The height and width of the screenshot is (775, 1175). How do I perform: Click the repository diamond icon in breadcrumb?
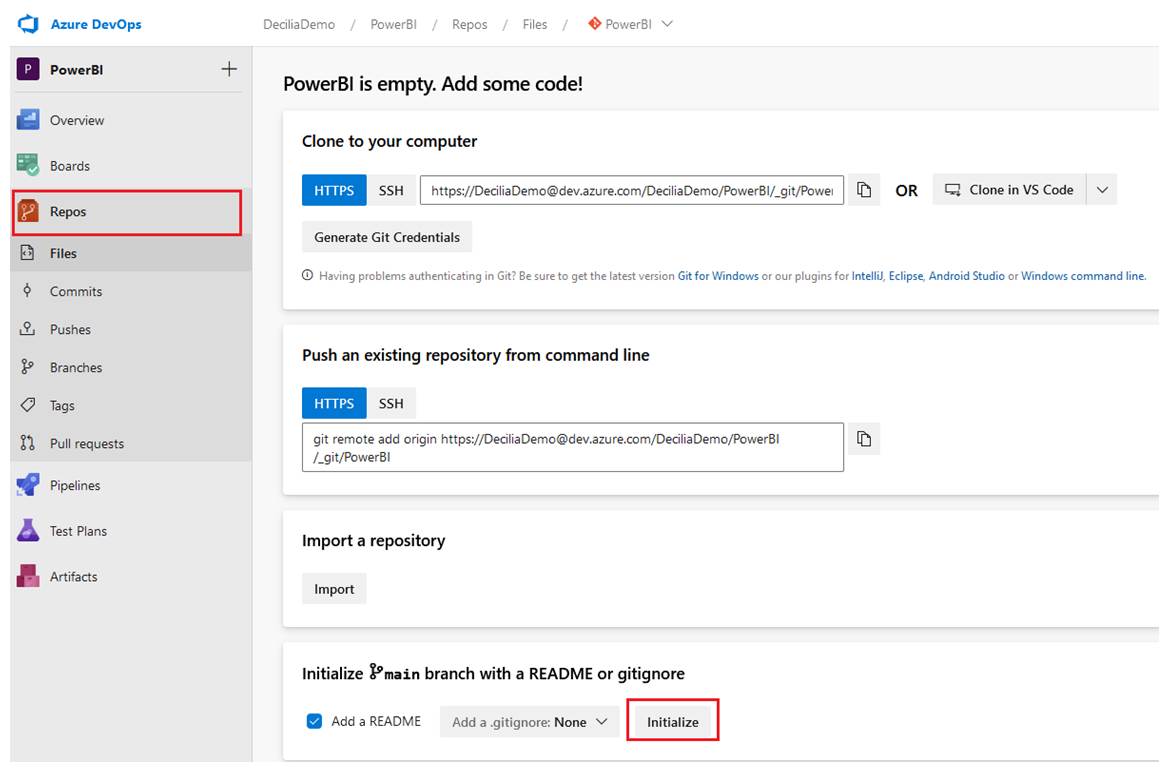point(594,24)
